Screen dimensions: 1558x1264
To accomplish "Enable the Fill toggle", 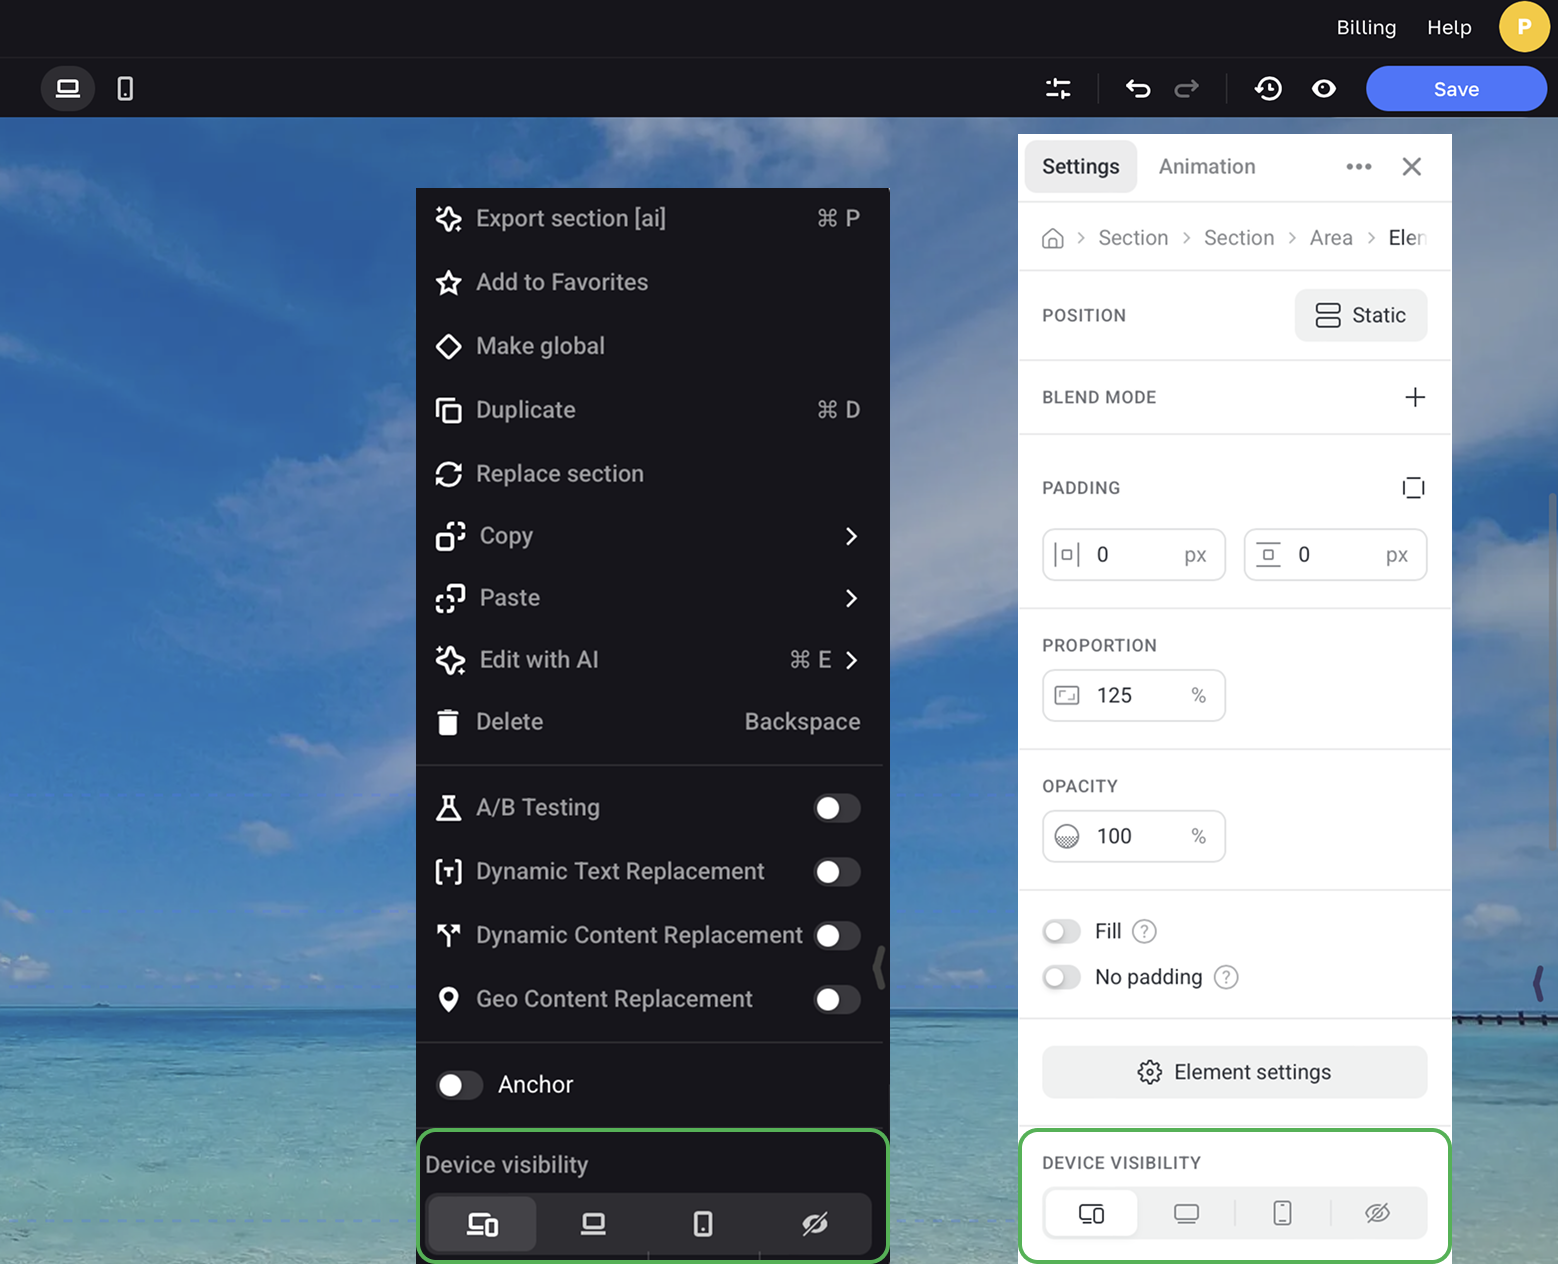I will tap(1061, 932).
